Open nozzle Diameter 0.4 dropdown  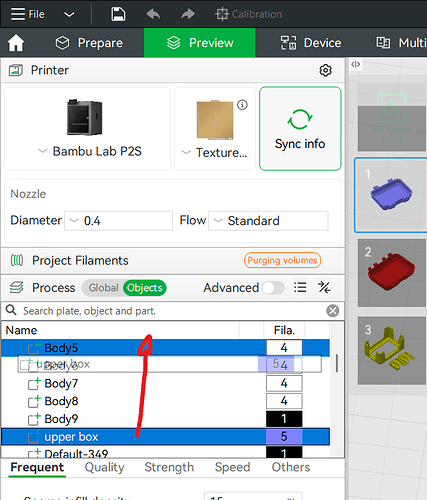point(118,221)
